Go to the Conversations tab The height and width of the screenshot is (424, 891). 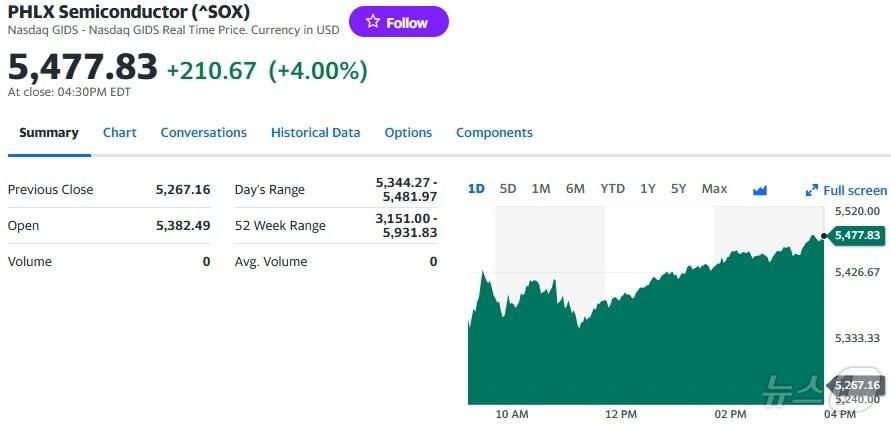point(203,132)
